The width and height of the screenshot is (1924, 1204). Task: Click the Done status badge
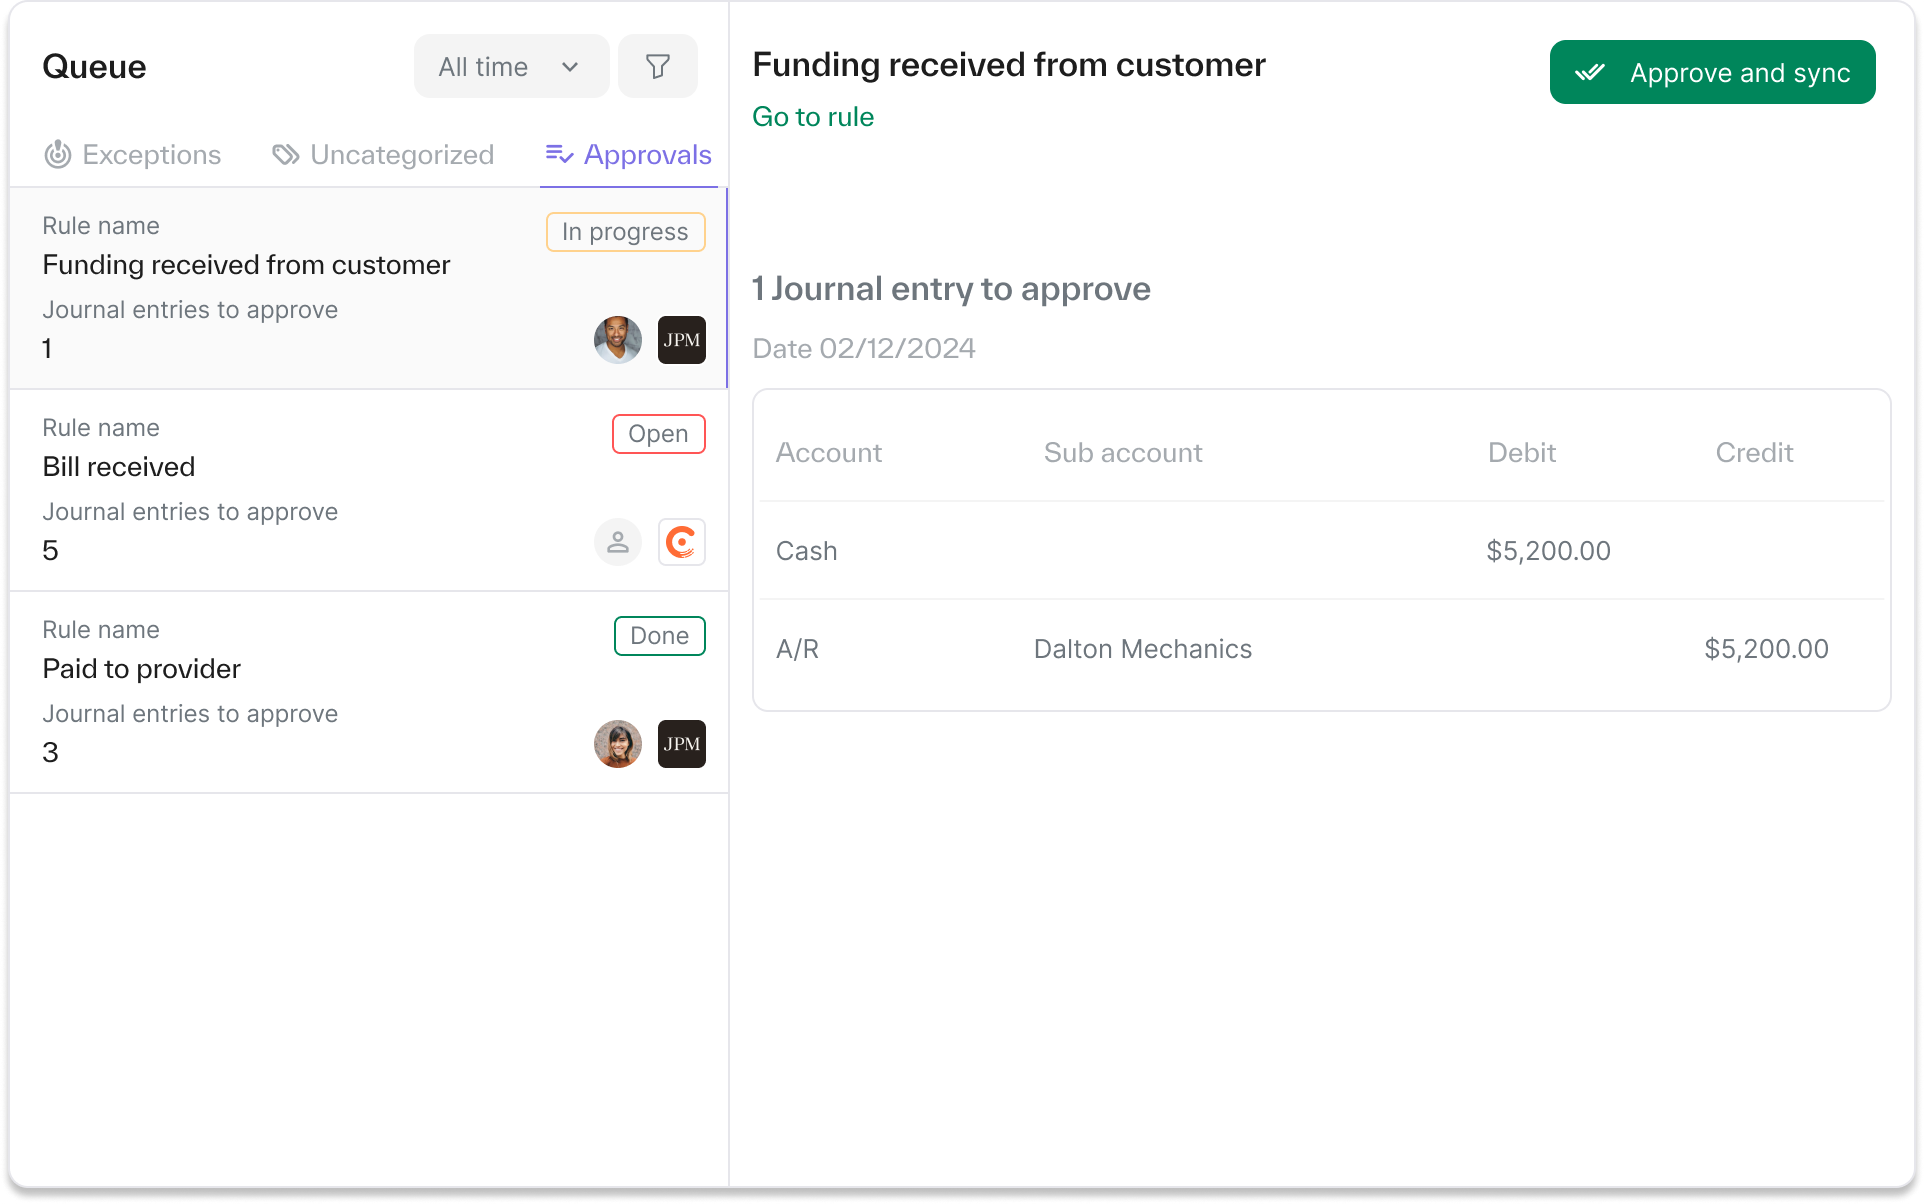click(659, 636)
